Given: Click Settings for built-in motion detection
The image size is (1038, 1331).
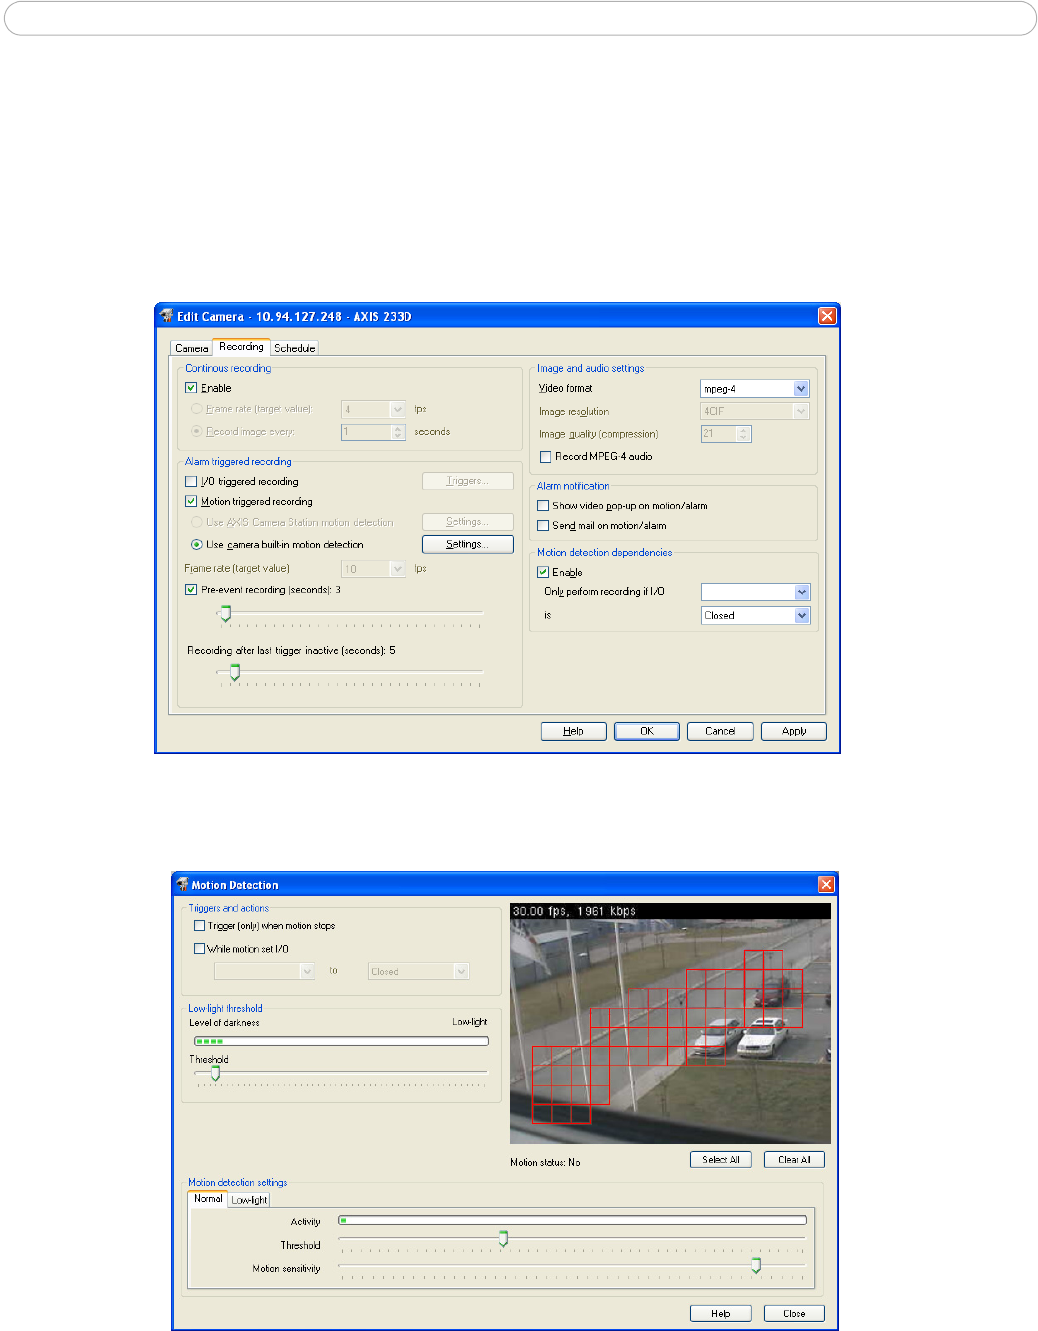Looking at the screenshot, I should [x=467, y=545].
